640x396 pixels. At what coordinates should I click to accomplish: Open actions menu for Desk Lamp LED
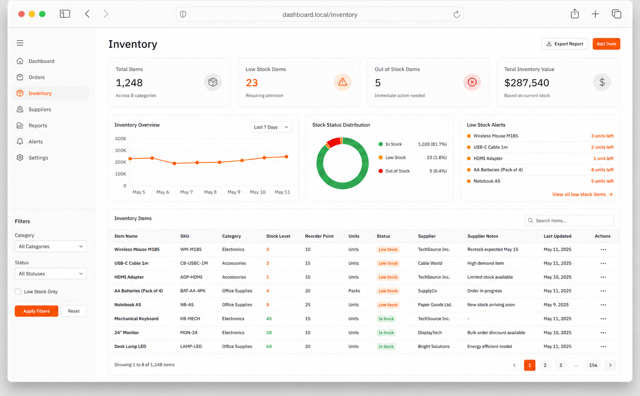pyautogui.click(x=603, y=347)
